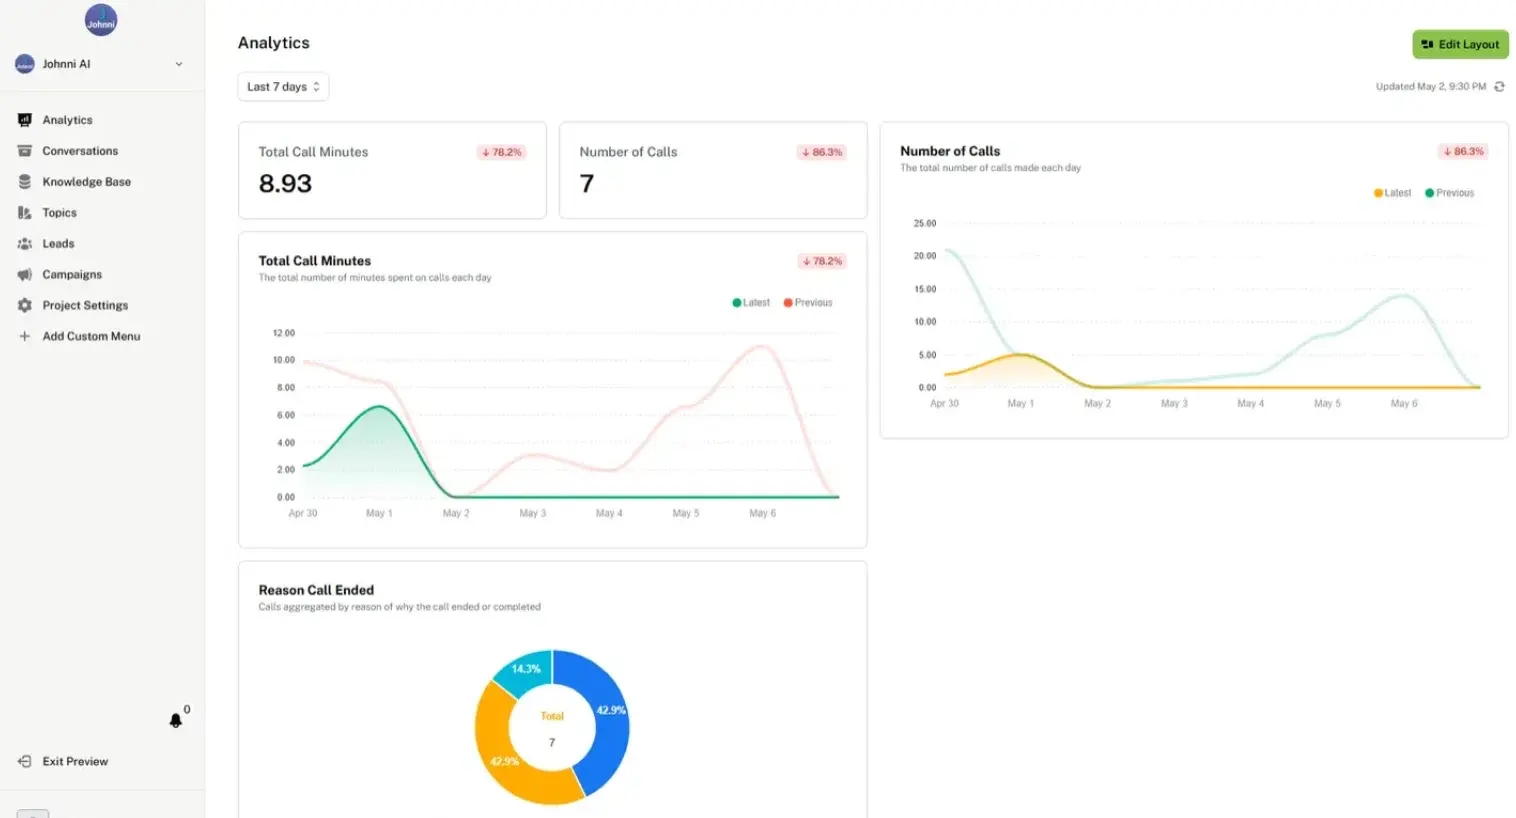Hide the Previous series in Total Call Minutes chart

[808, 302]
